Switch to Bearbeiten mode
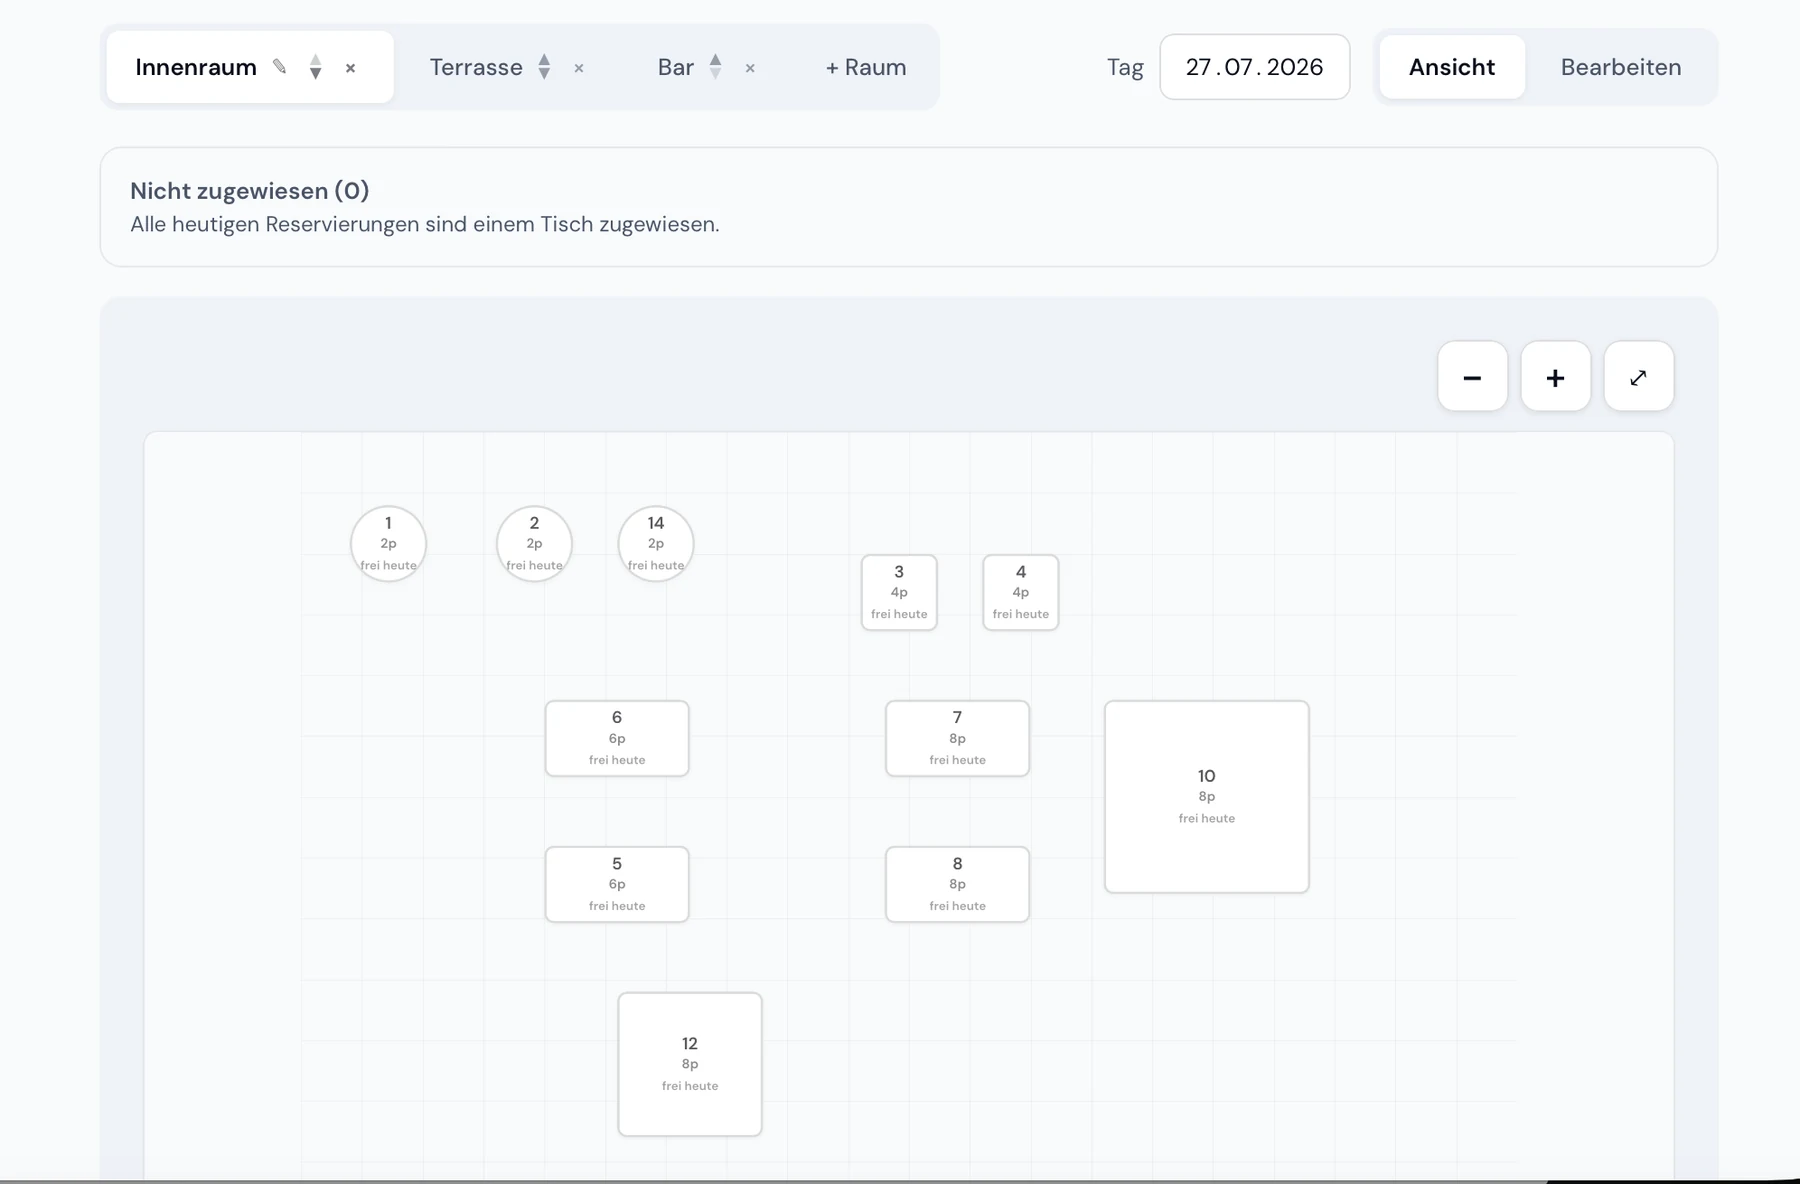Viewport: 1800px width, 1184px height. [1621, 67]
